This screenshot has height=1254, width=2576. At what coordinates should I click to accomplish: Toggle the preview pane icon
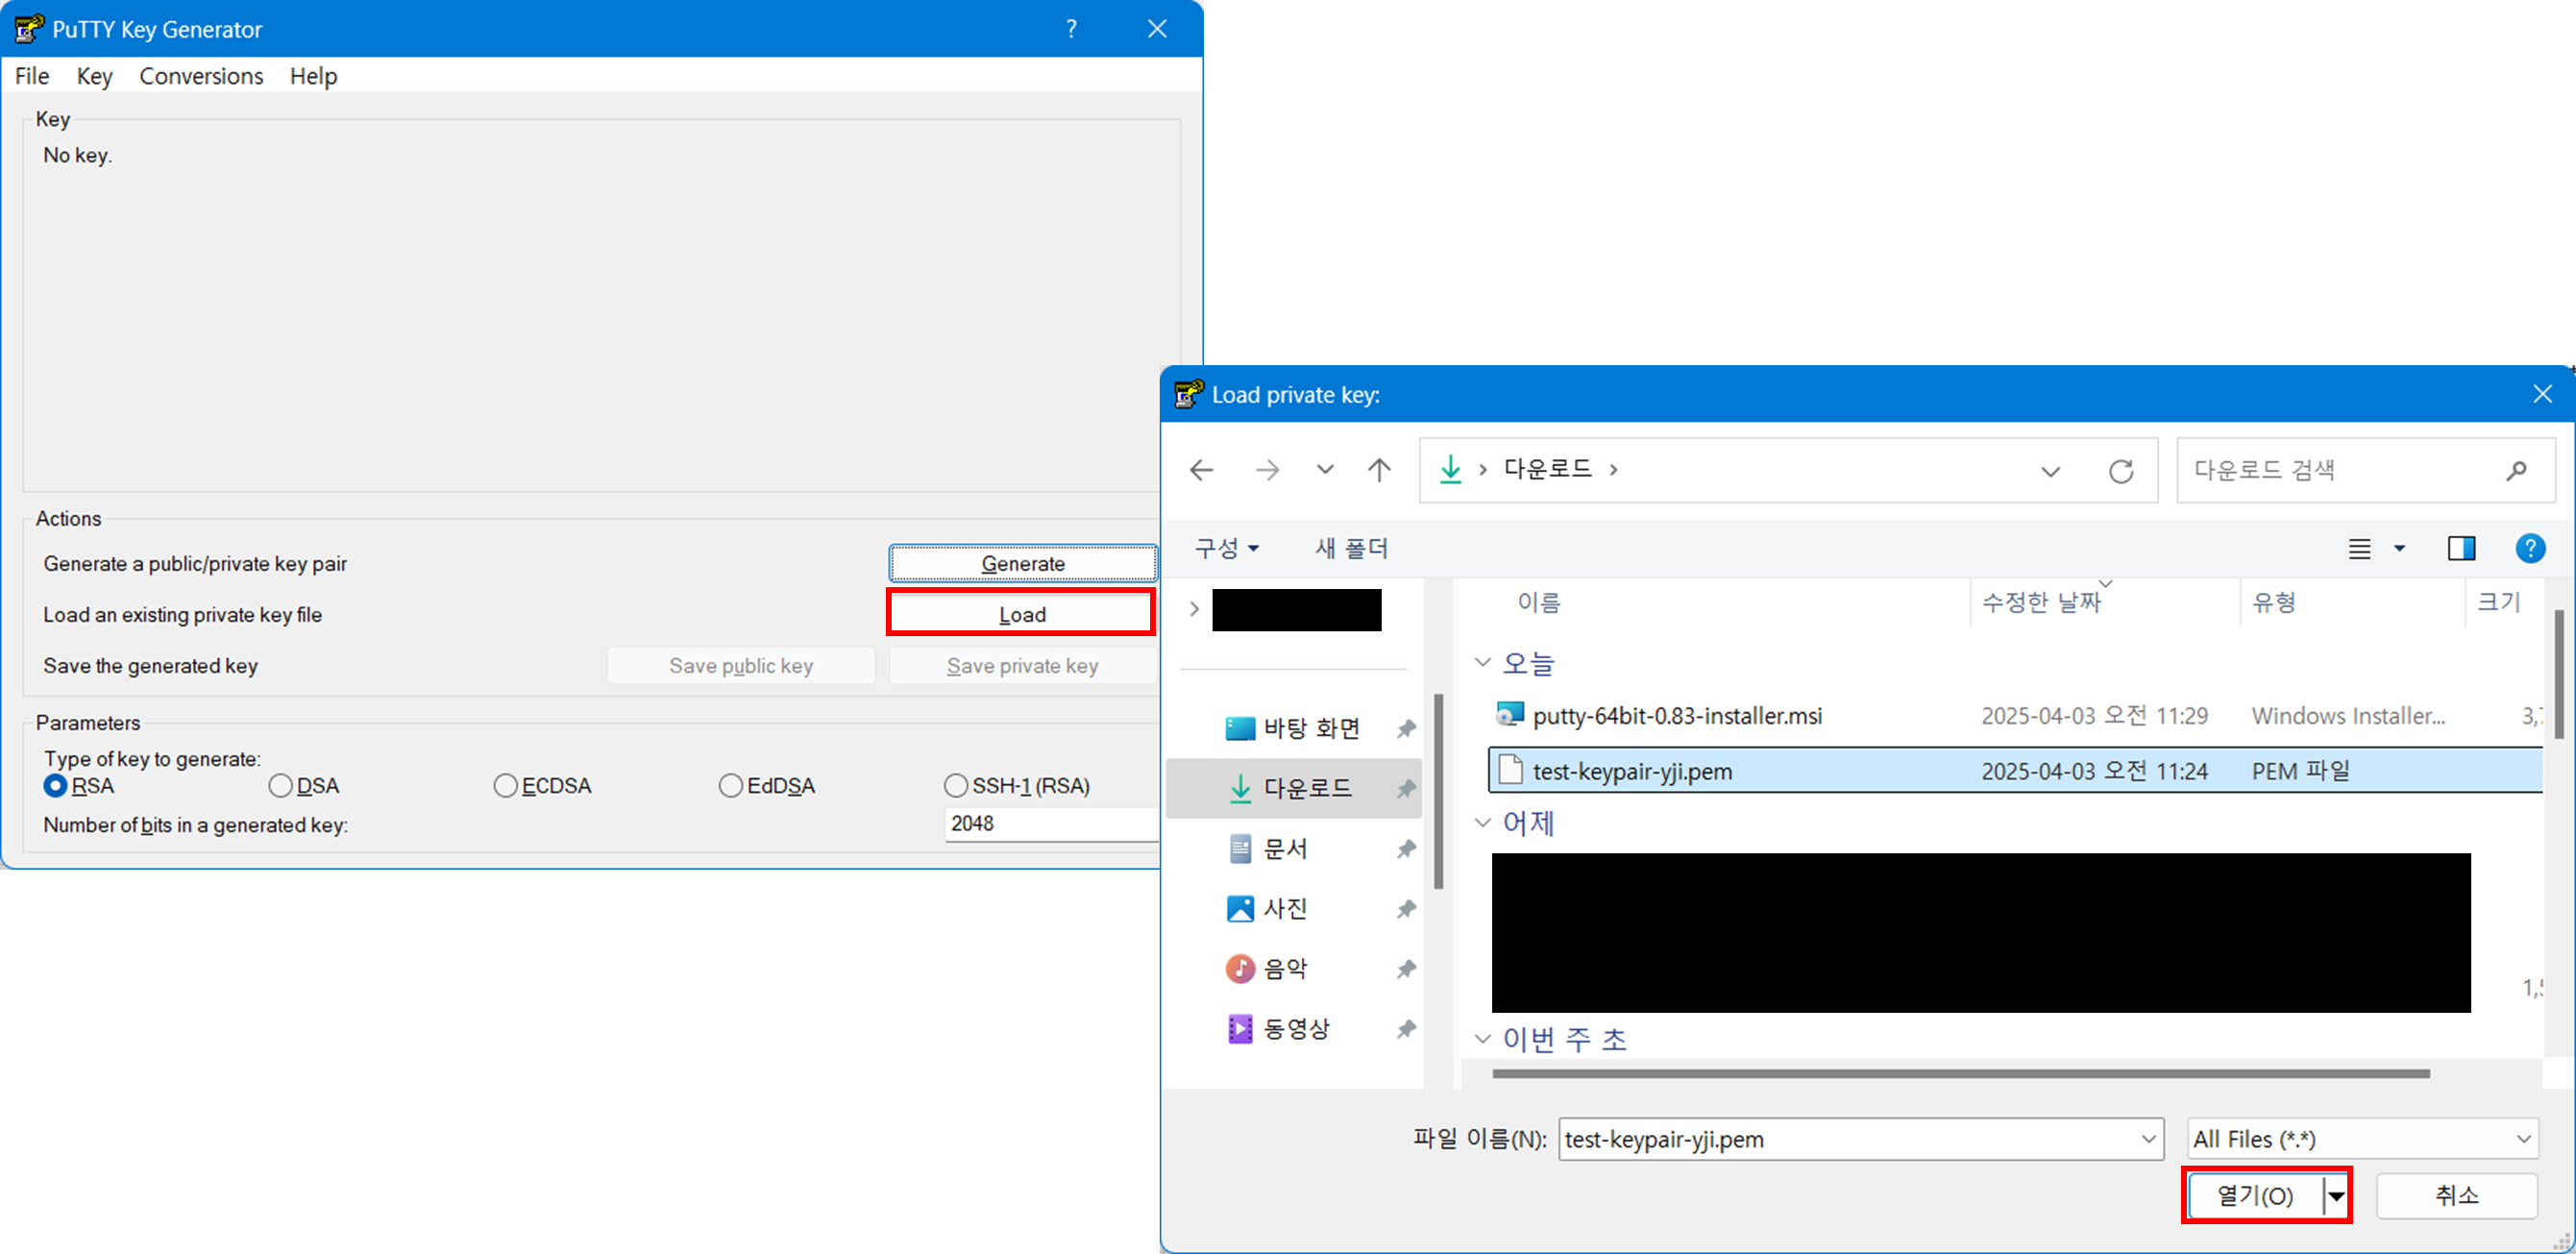pos(2461,548)
